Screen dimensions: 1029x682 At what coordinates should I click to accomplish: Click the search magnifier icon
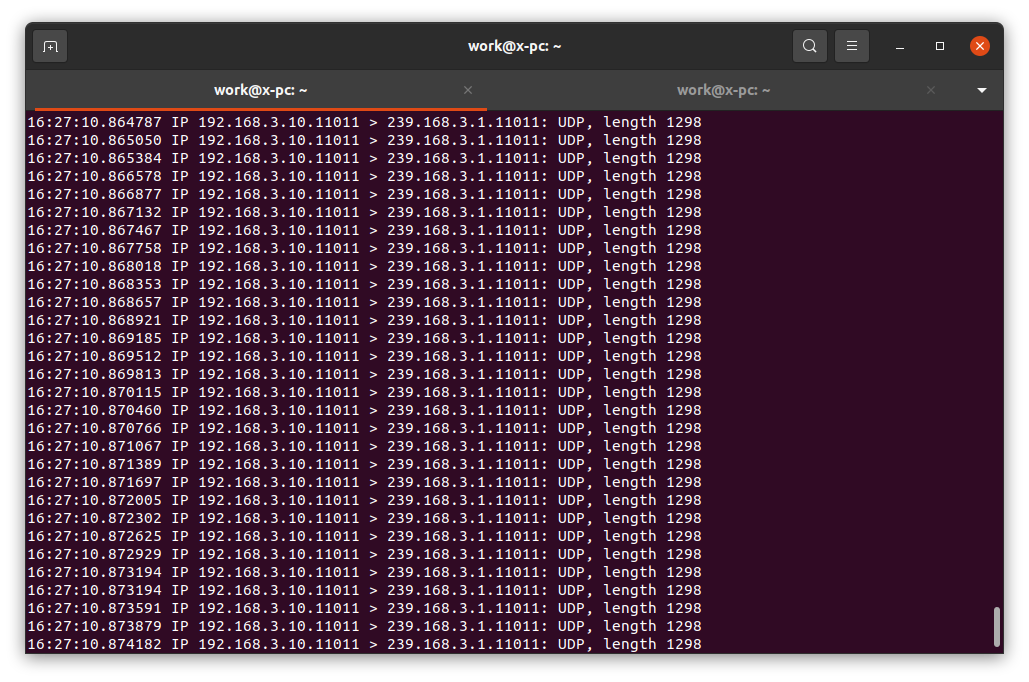(x=809, y=46)
